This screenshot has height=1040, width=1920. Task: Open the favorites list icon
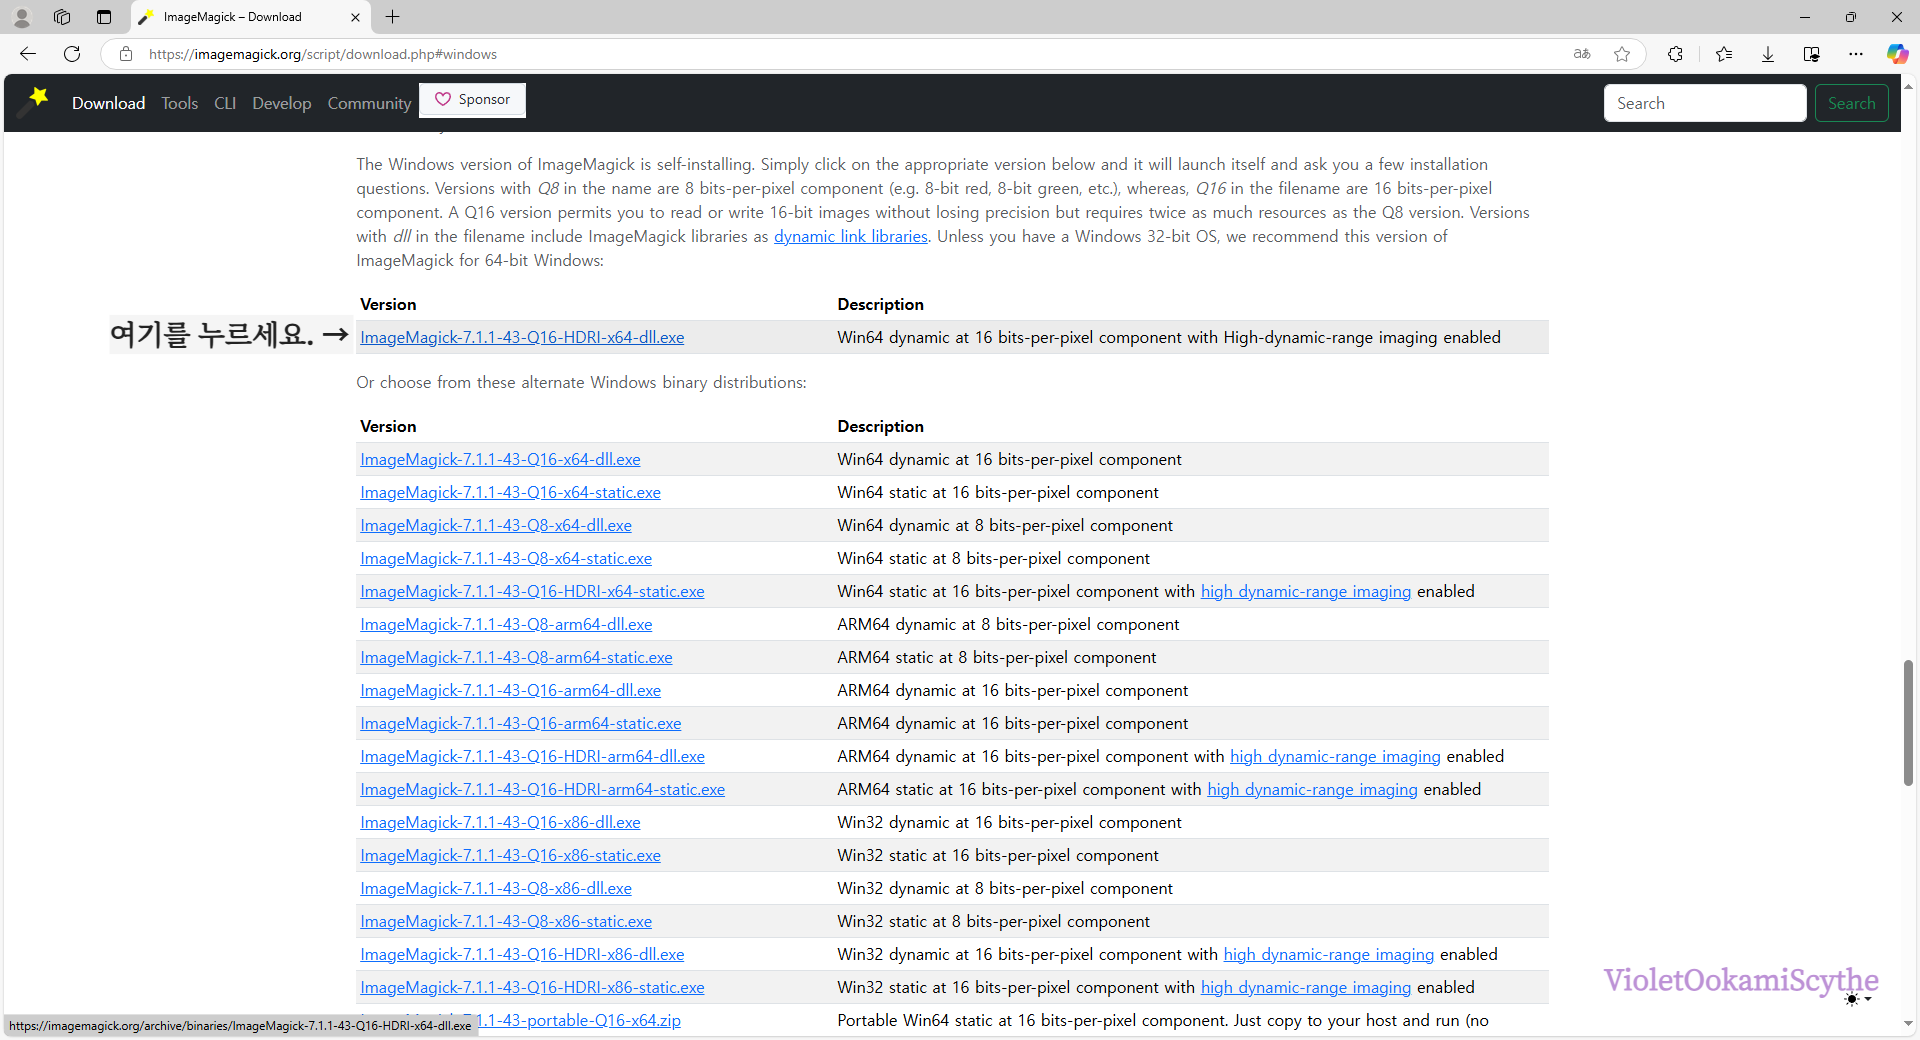[1724, 54]
